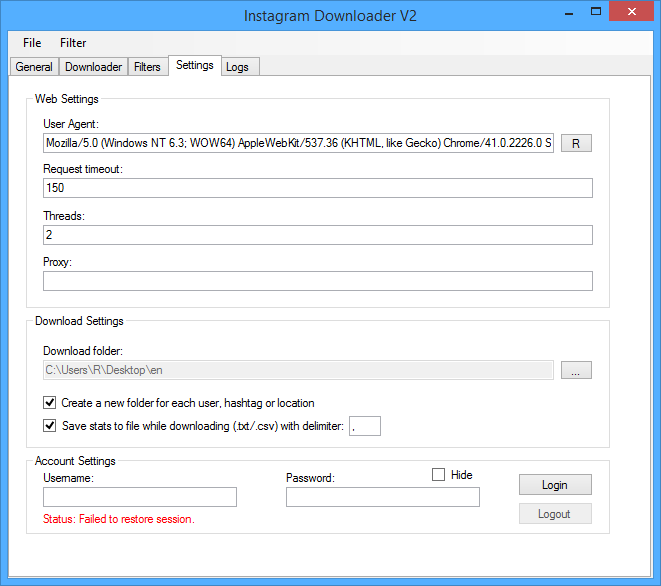Click the Username field

tap(140, 497)
